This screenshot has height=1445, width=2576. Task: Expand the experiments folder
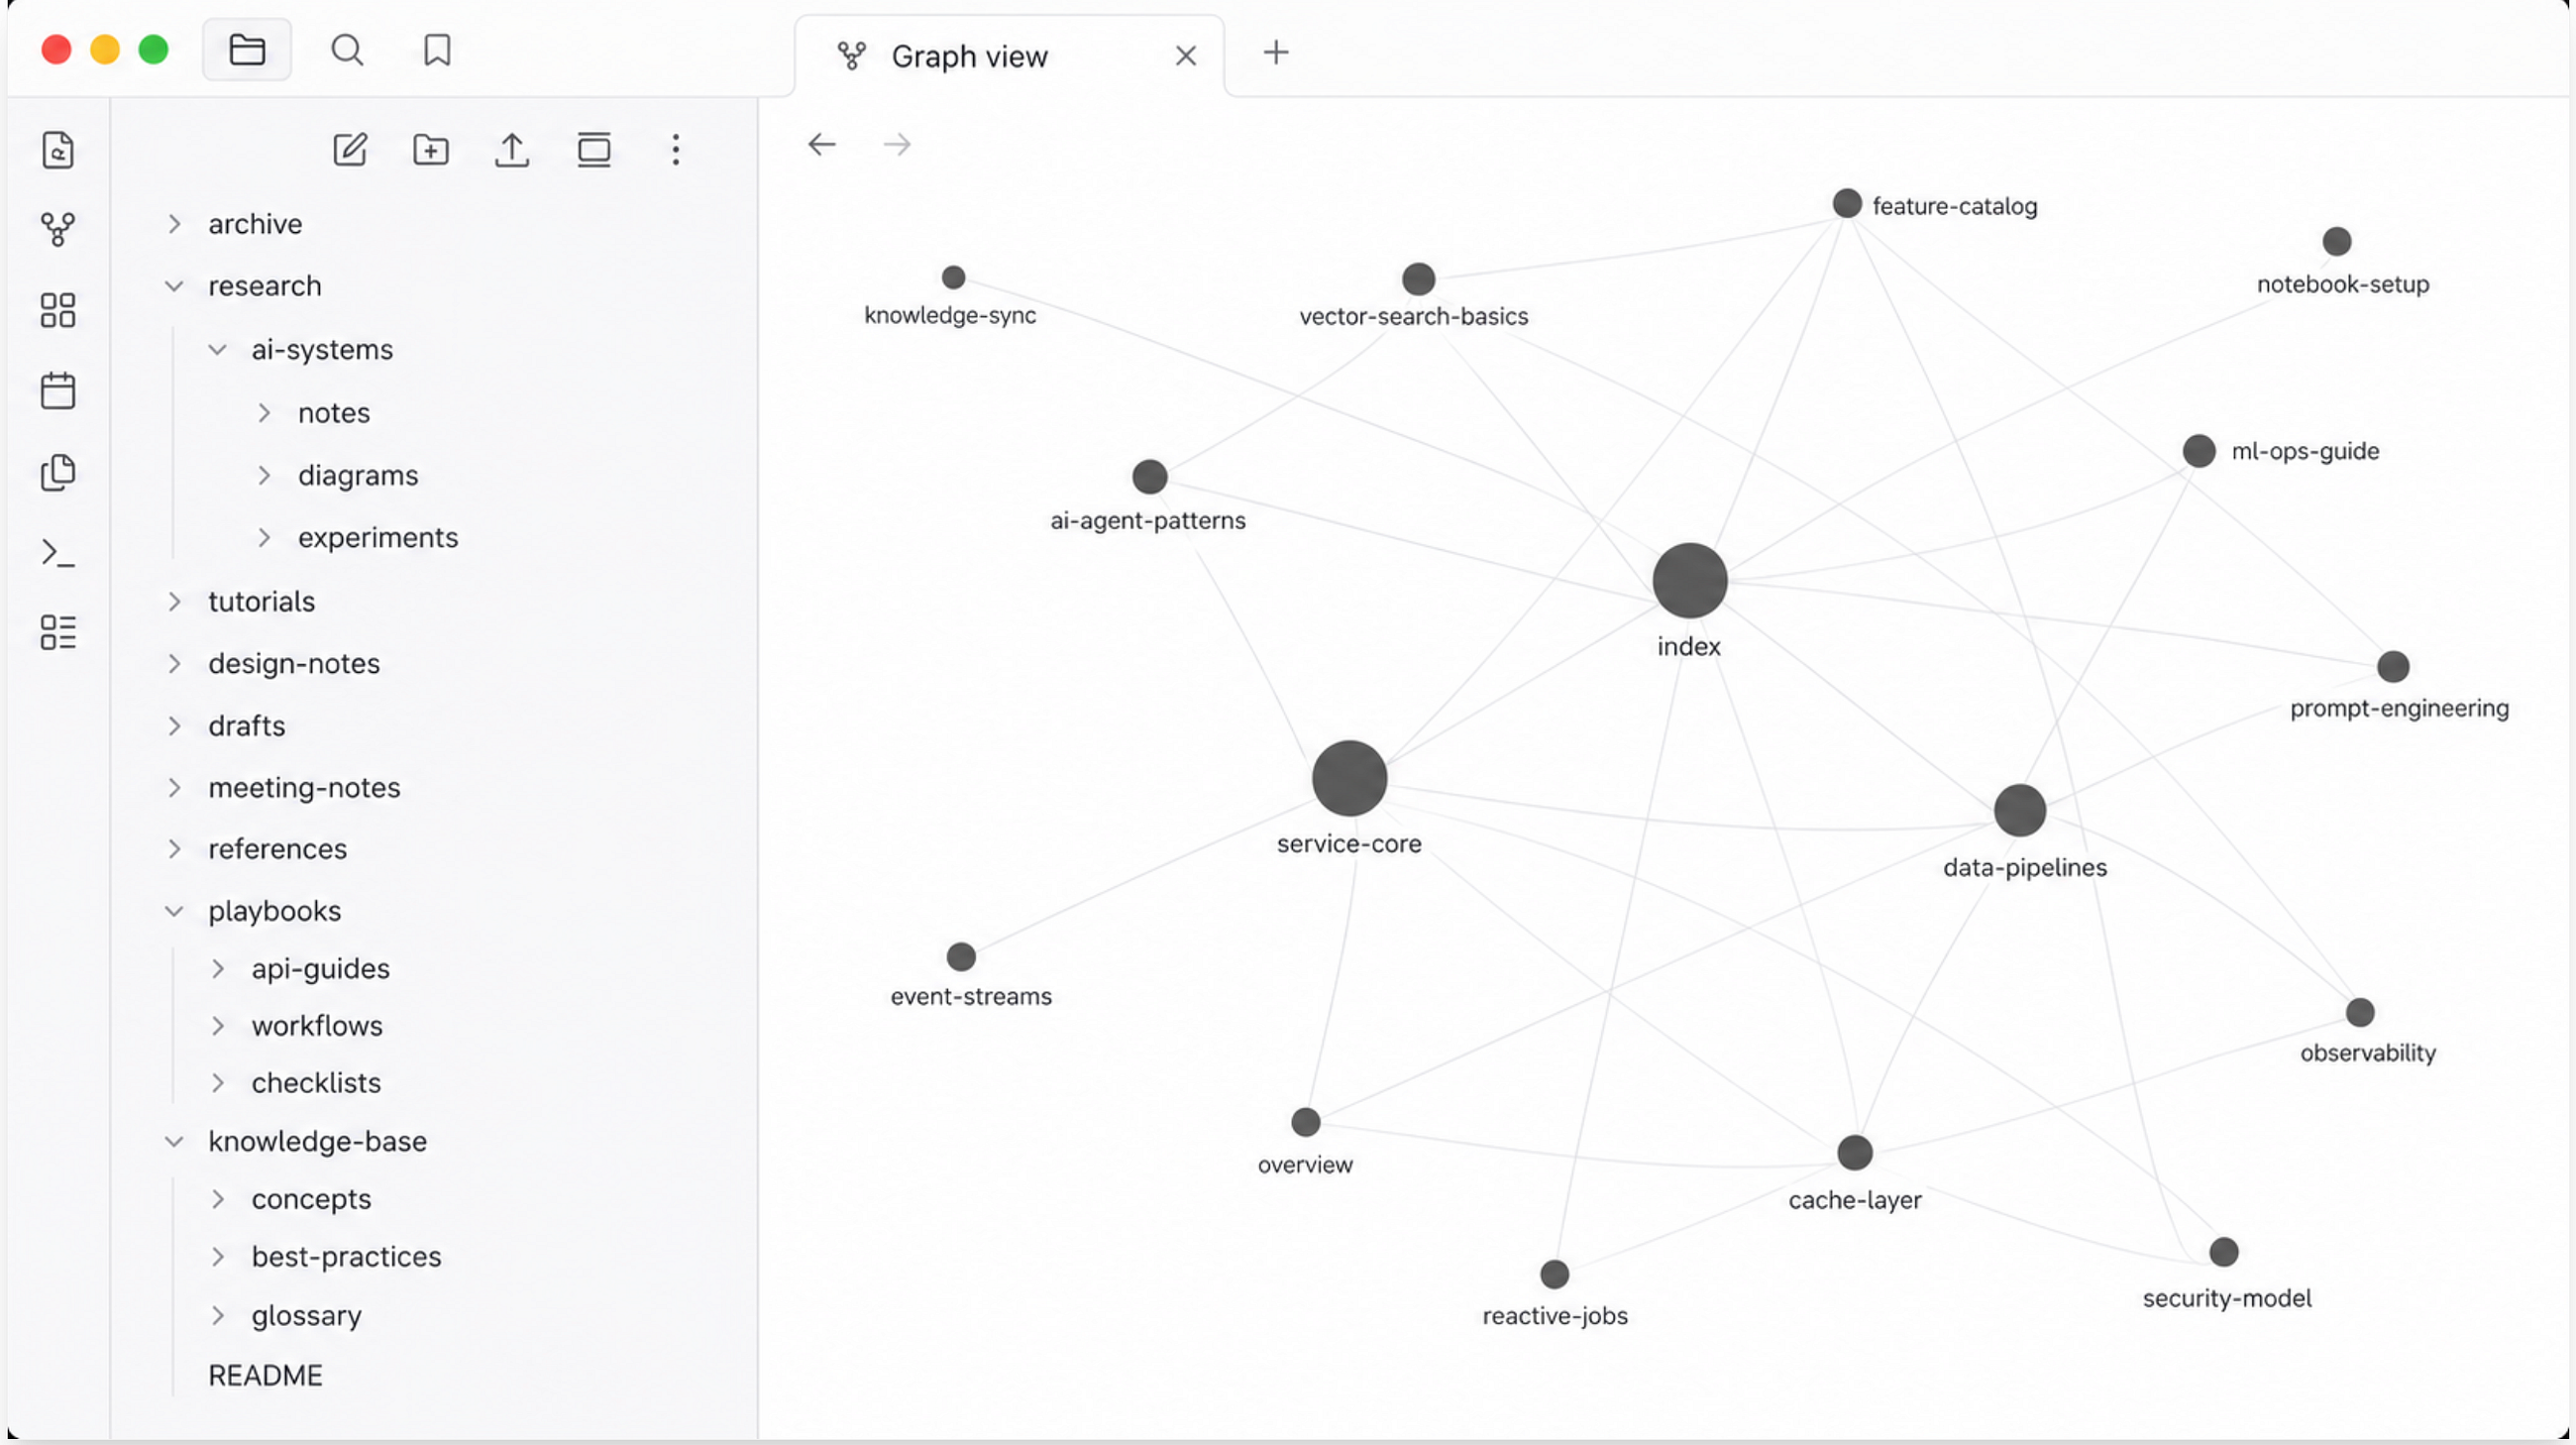pyautogui.click(x=264, y=538)
